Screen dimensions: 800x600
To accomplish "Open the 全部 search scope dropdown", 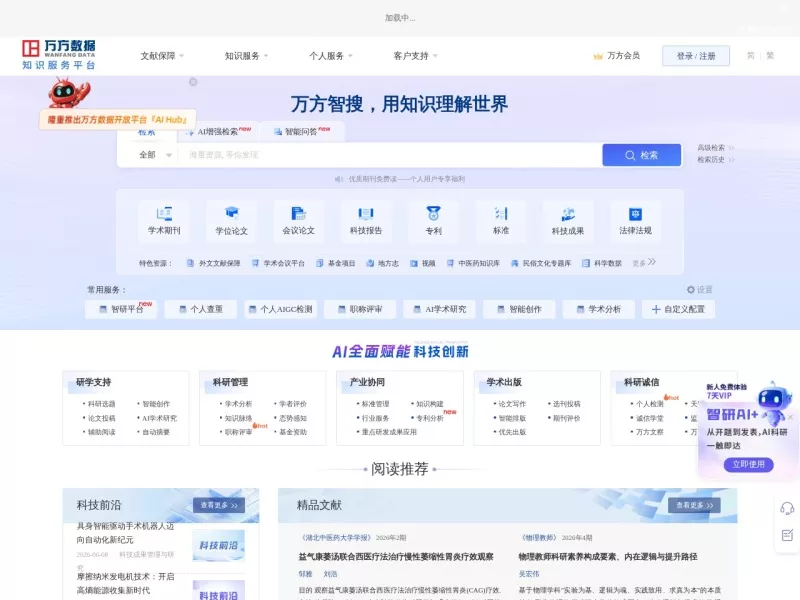I will point(155,155).
